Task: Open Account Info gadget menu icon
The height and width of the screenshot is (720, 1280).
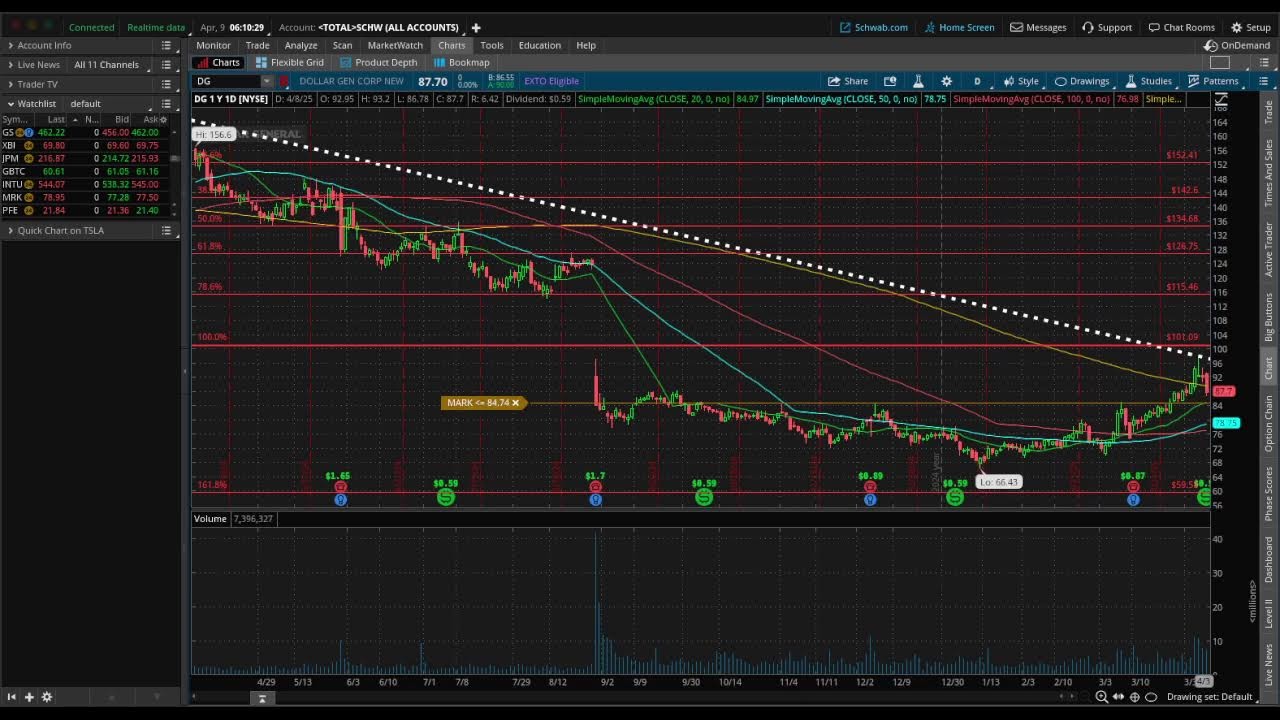Action: (x=167, y=45)
